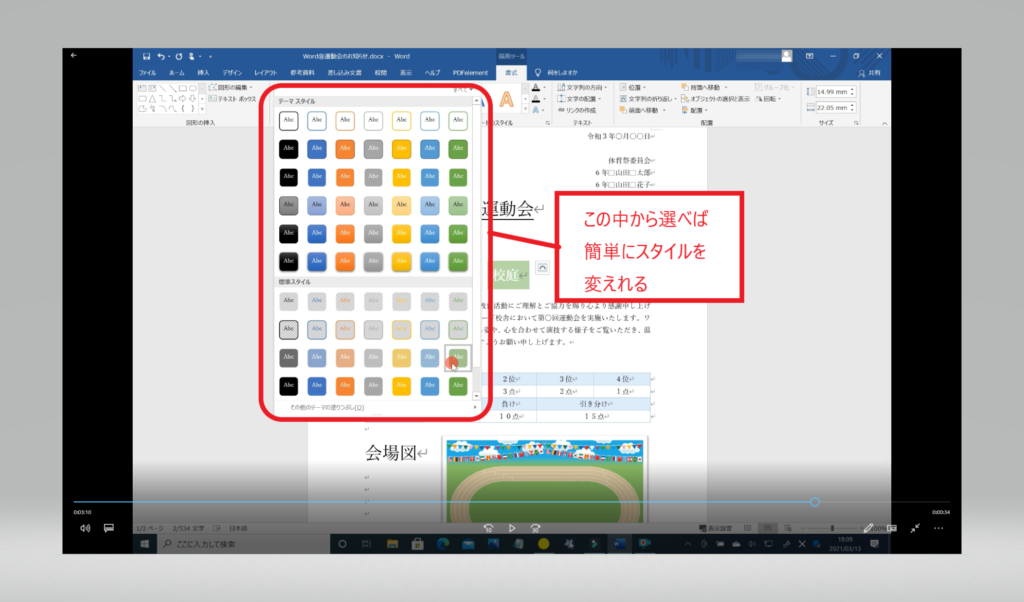Open the video player's more options (three dots)

pyautogui.click(x=938, y=527)
